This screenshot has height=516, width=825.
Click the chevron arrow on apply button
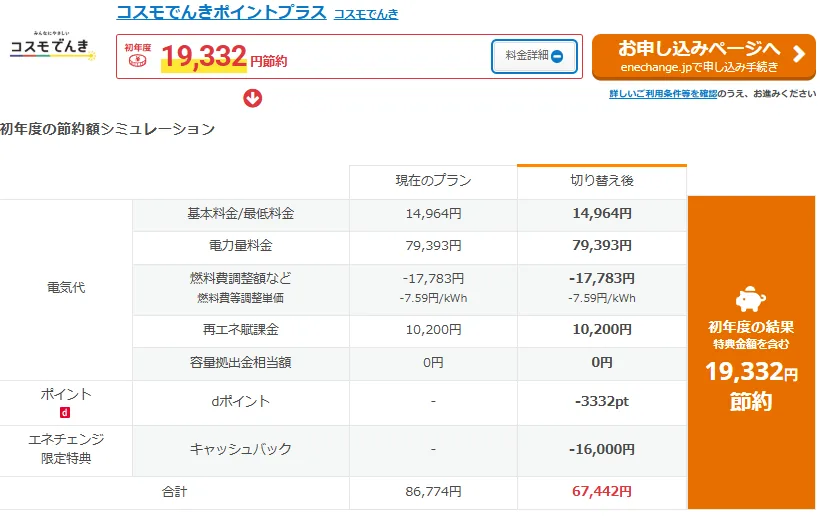pyautogui.click(x=799, y=54)
